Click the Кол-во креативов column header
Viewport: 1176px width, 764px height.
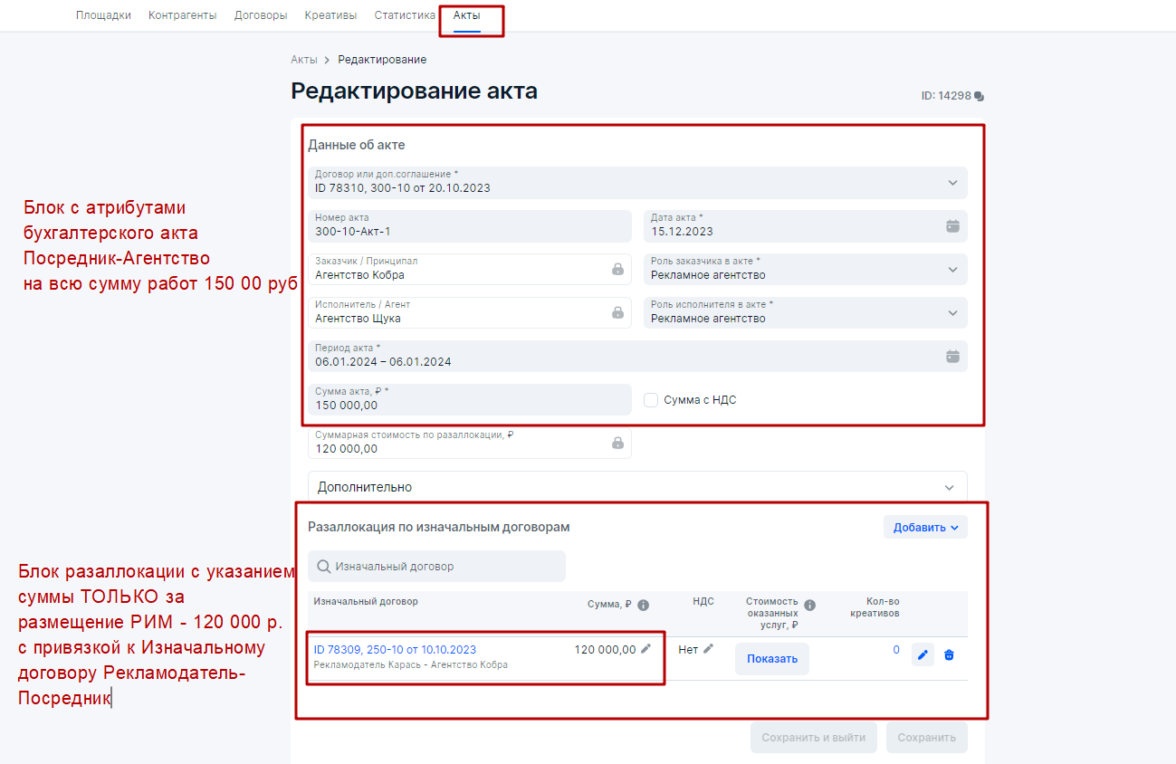coord(874,607)
